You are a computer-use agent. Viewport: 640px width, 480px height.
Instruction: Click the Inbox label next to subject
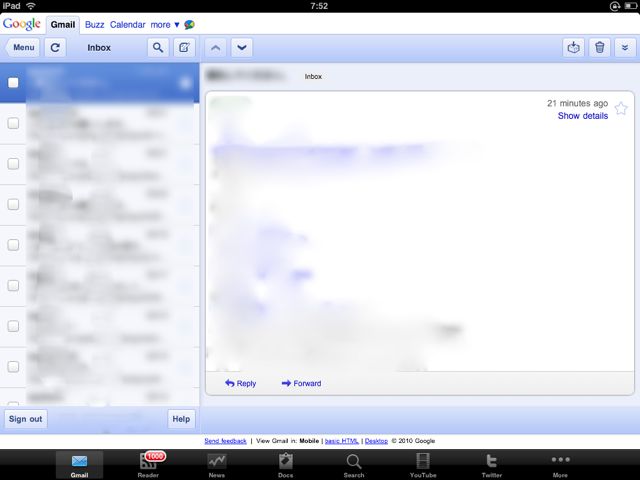(313, 76)
